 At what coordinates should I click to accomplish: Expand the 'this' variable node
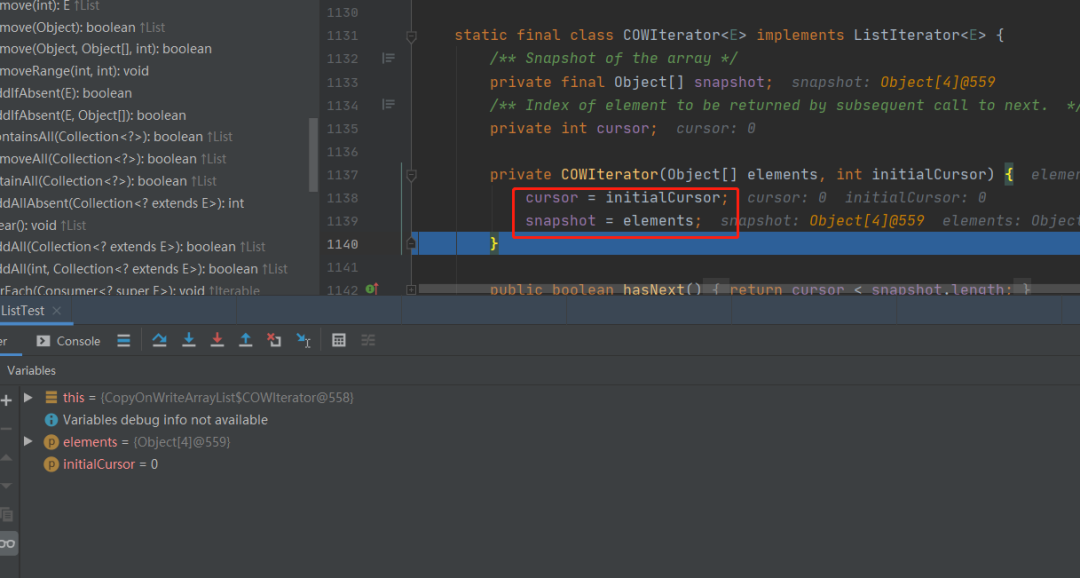(28, 398)
